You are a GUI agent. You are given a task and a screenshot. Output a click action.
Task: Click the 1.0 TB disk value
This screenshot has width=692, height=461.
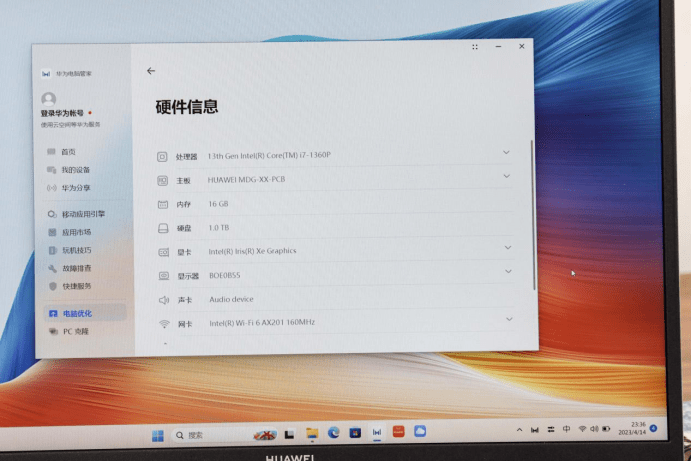click(x=218, y=228)
